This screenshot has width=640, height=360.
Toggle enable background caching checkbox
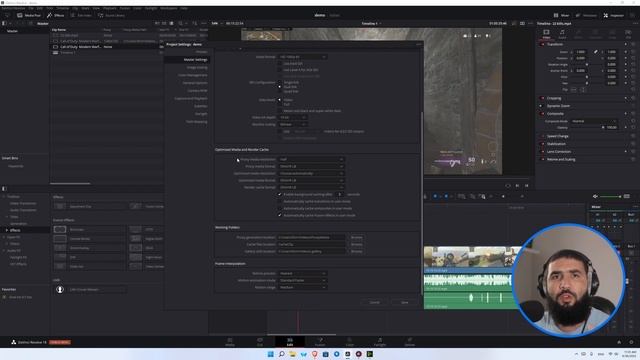(x=280, y=194)
